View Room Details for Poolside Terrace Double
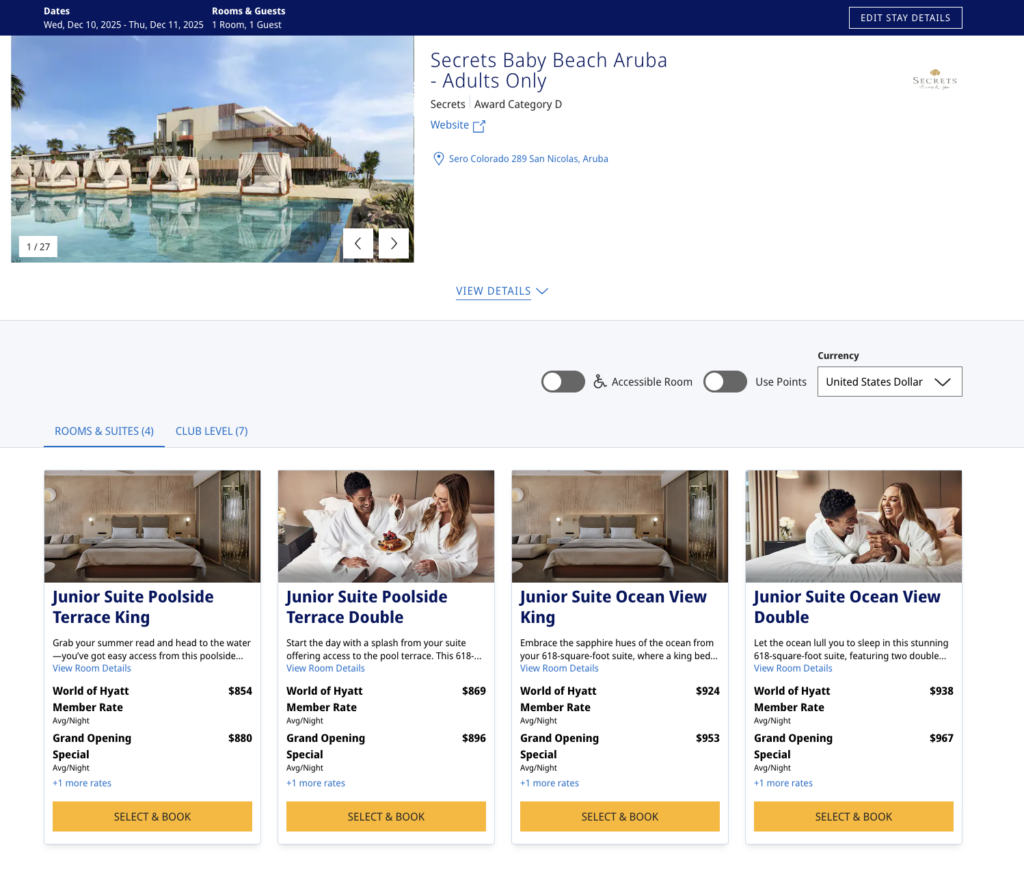Screen dimensions: 1024x878 (x=325, y=668)
